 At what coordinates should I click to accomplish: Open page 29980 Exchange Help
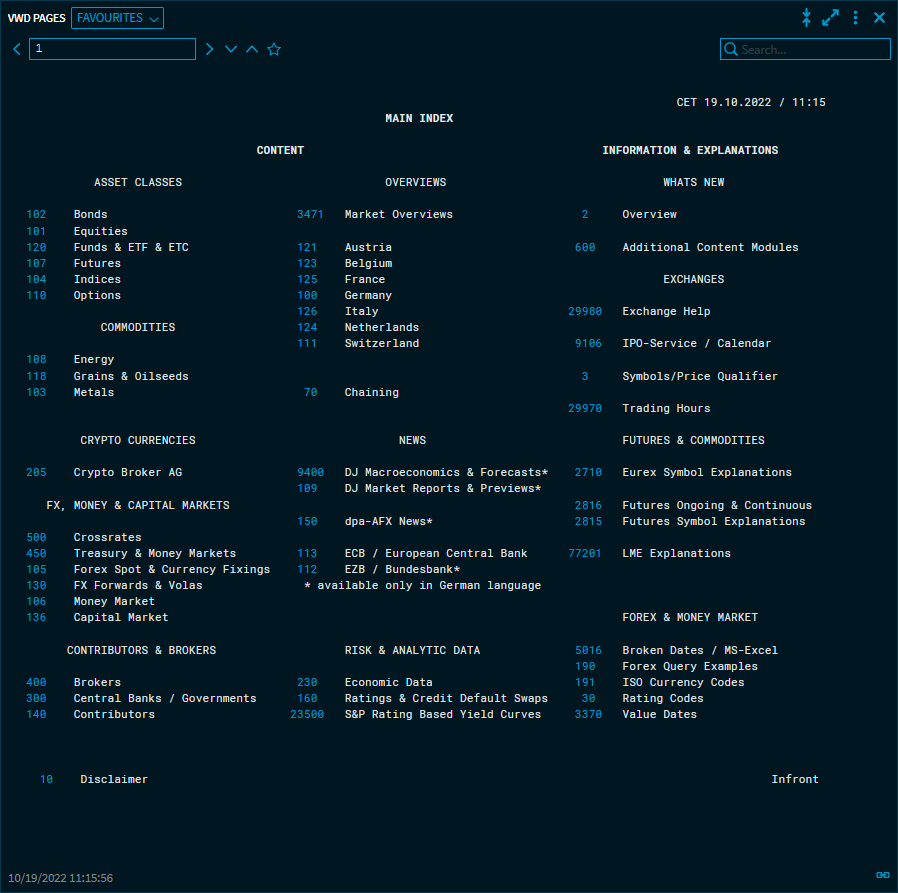click(x=585, y=311)
